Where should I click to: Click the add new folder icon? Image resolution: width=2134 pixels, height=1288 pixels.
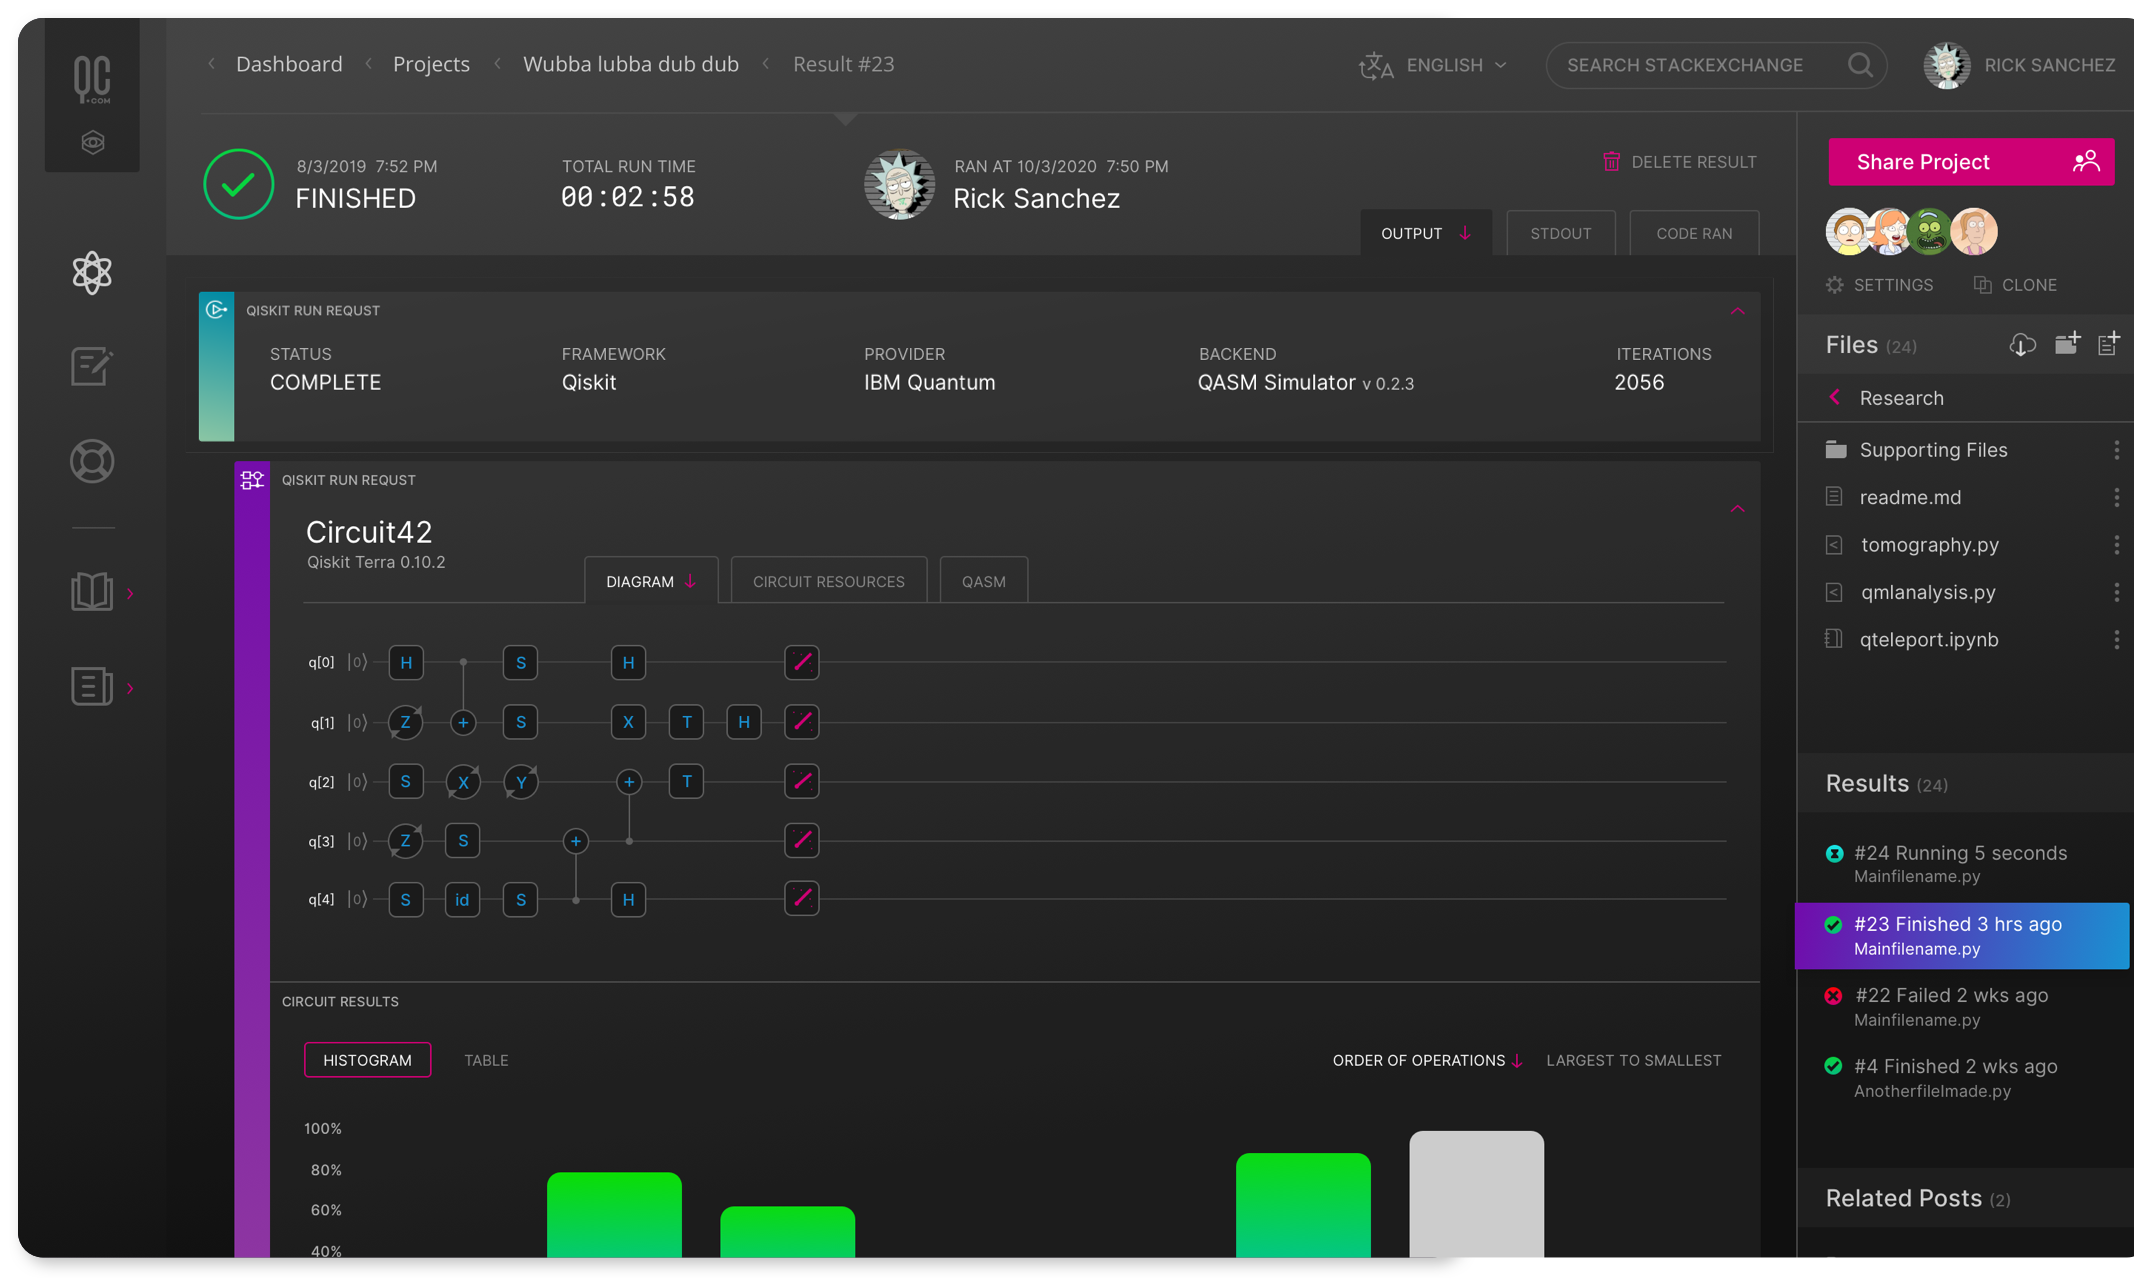pyautogui.click(x=2067, y=345)
